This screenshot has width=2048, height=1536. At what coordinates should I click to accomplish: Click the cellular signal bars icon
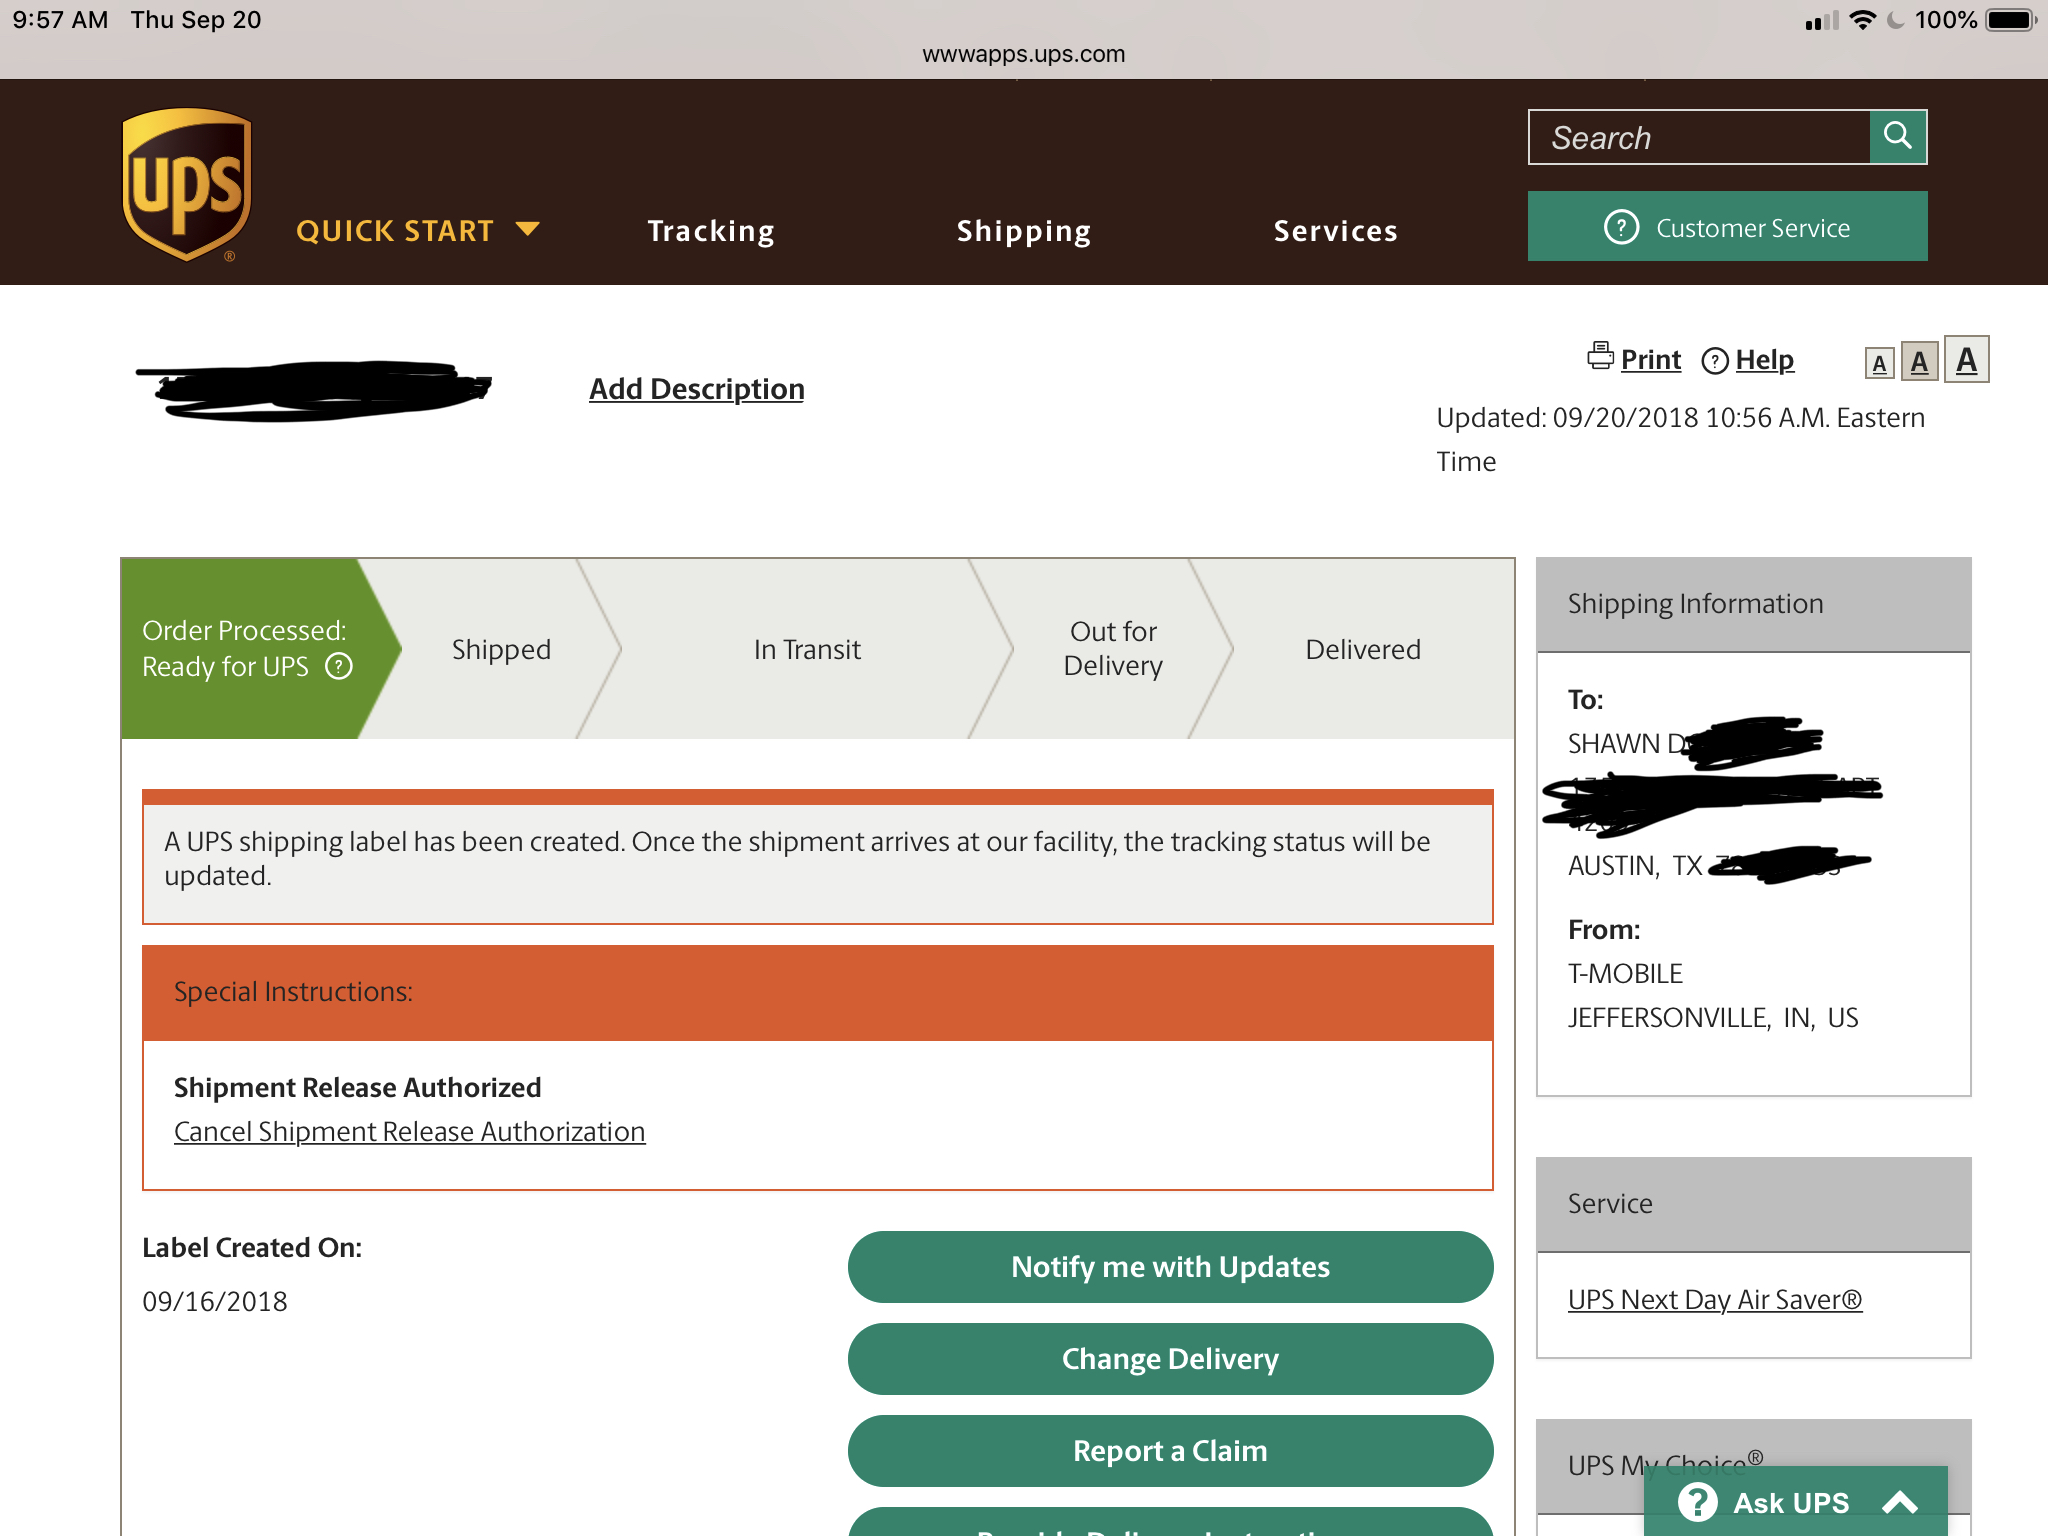[x=1822, y=21]
